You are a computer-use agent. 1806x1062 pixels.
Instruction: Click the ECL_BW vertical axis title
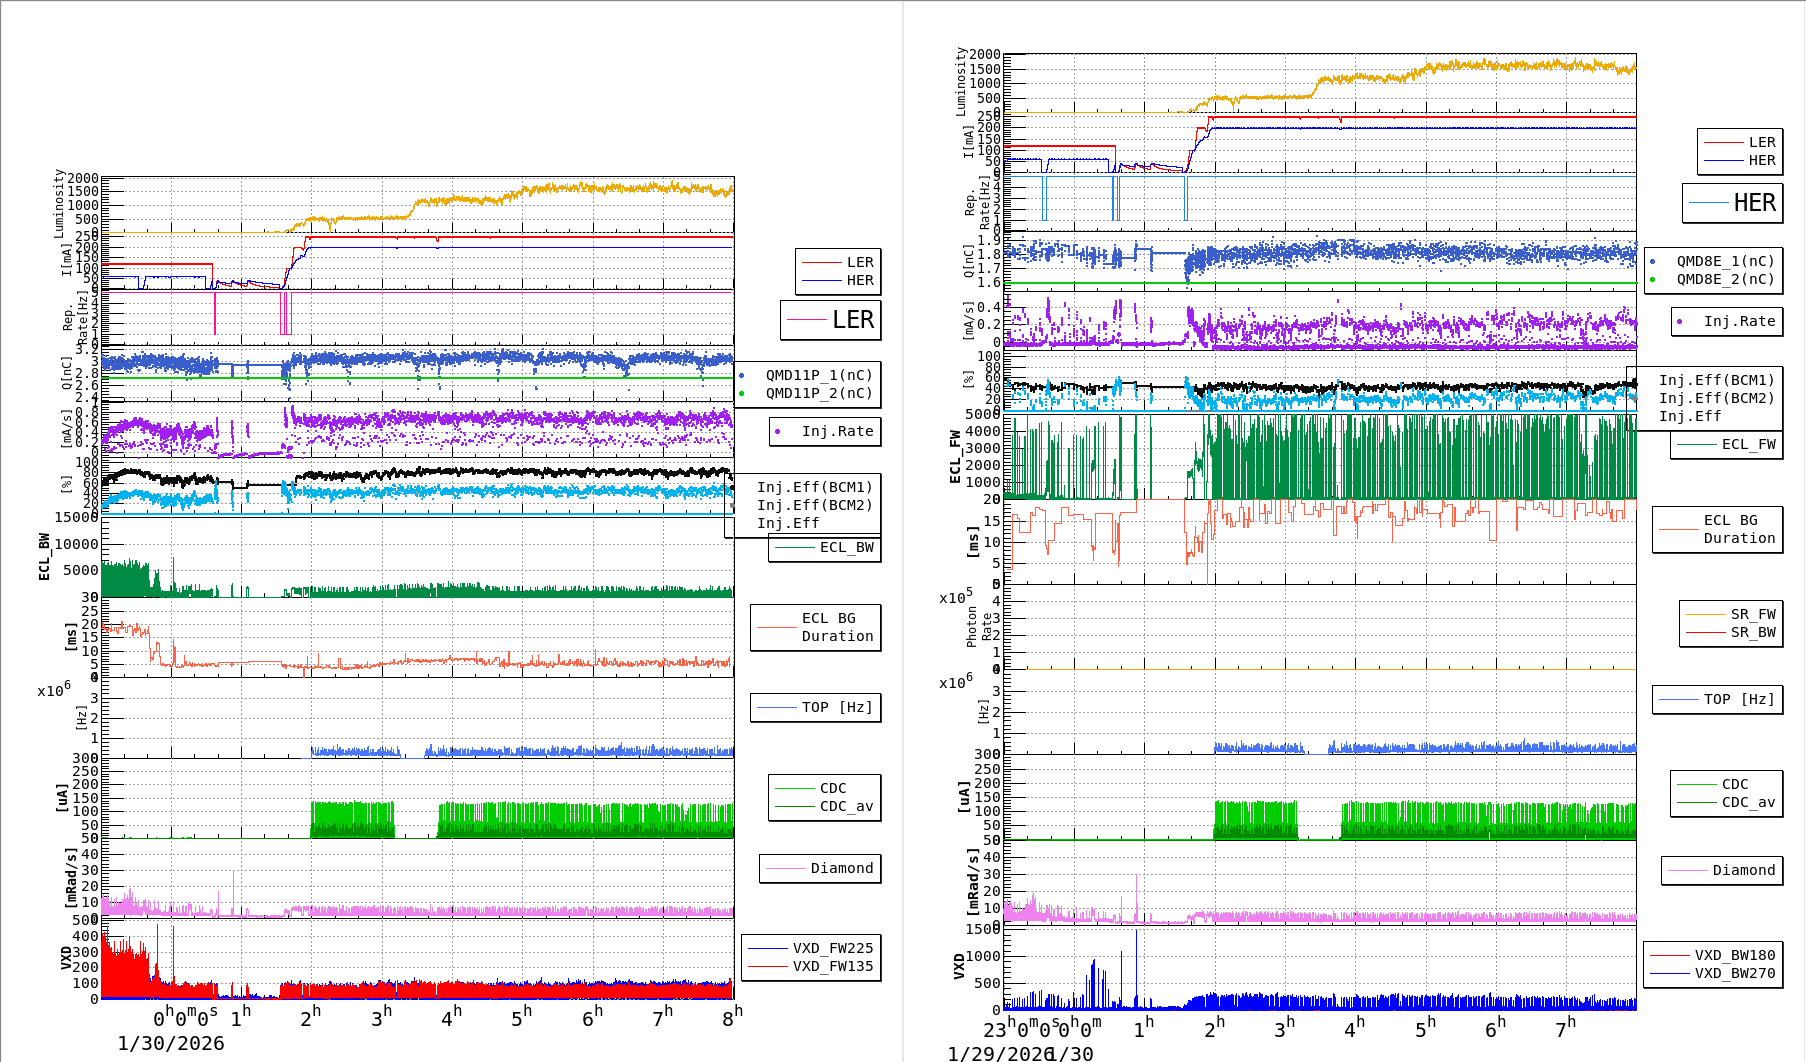(x=44, y=556)
